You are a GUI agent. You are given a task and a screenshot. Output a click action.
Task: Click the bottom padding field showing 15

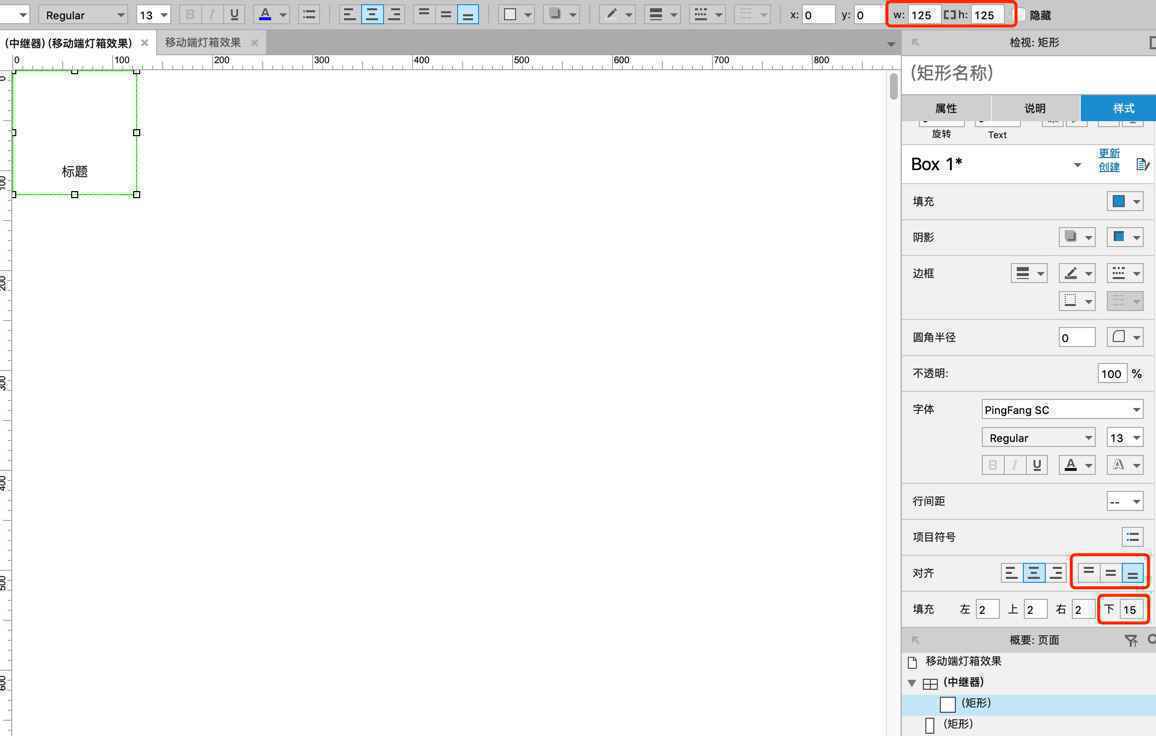[x=1132, y=609]
